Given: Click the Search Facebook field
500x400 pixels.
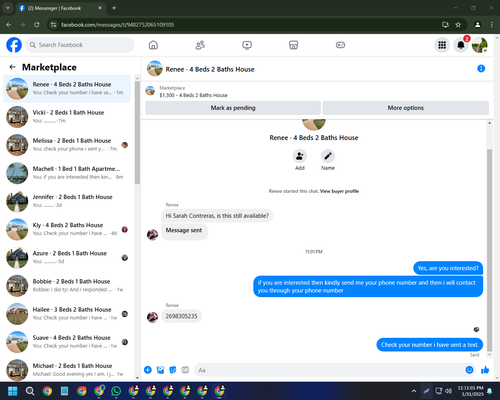Looking at the screenshot, I should pyautogui.click(x=80, y=45).
